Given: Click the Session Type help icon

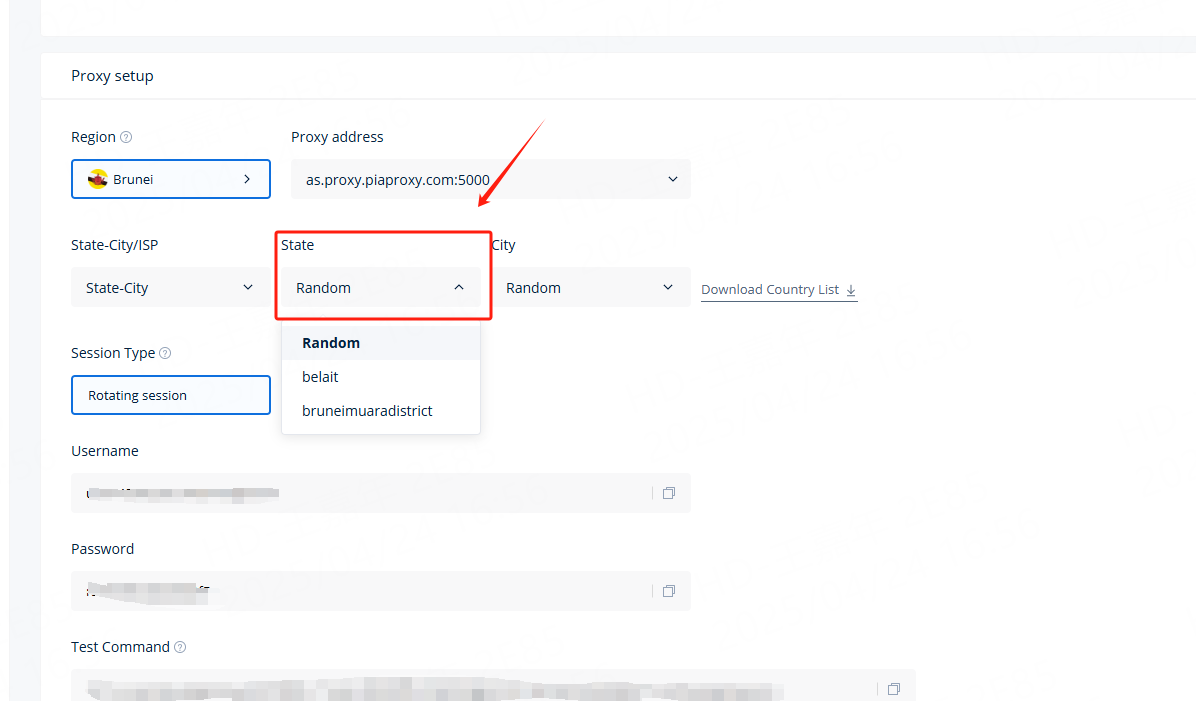Looking at the screenshot, I should click(x=165, y=353).
